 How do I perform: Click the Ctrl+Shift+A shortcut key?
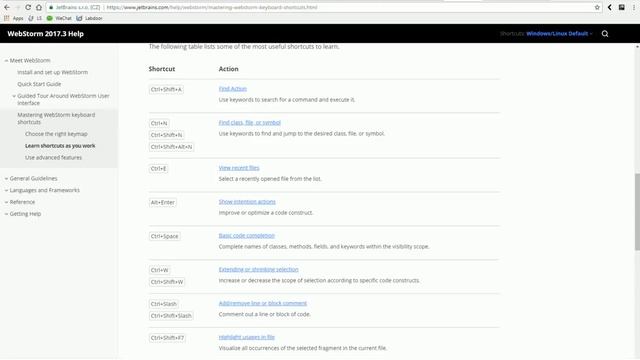166,89
